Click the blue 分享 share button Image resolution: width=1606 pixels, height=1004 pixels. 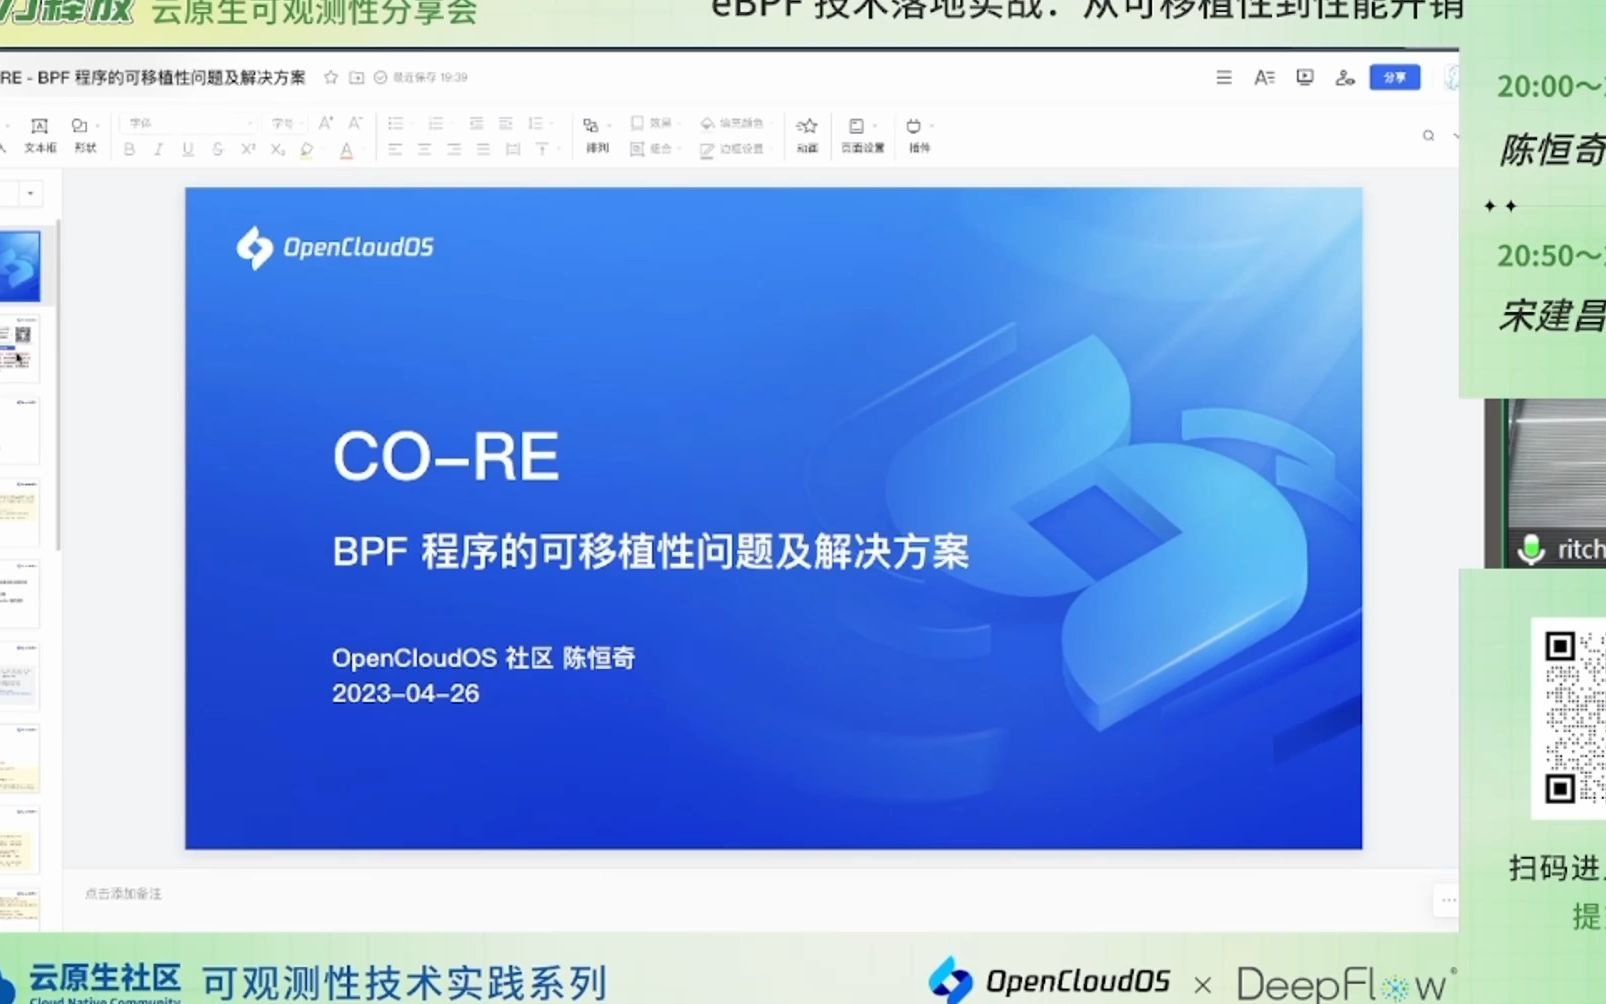[x=1394, y=77]
